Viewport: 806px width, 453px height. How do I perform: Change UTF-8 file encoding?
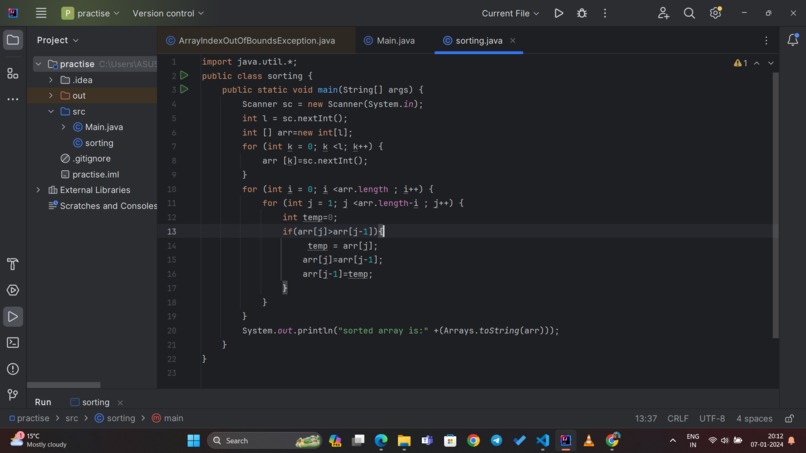tap(712, 419)
